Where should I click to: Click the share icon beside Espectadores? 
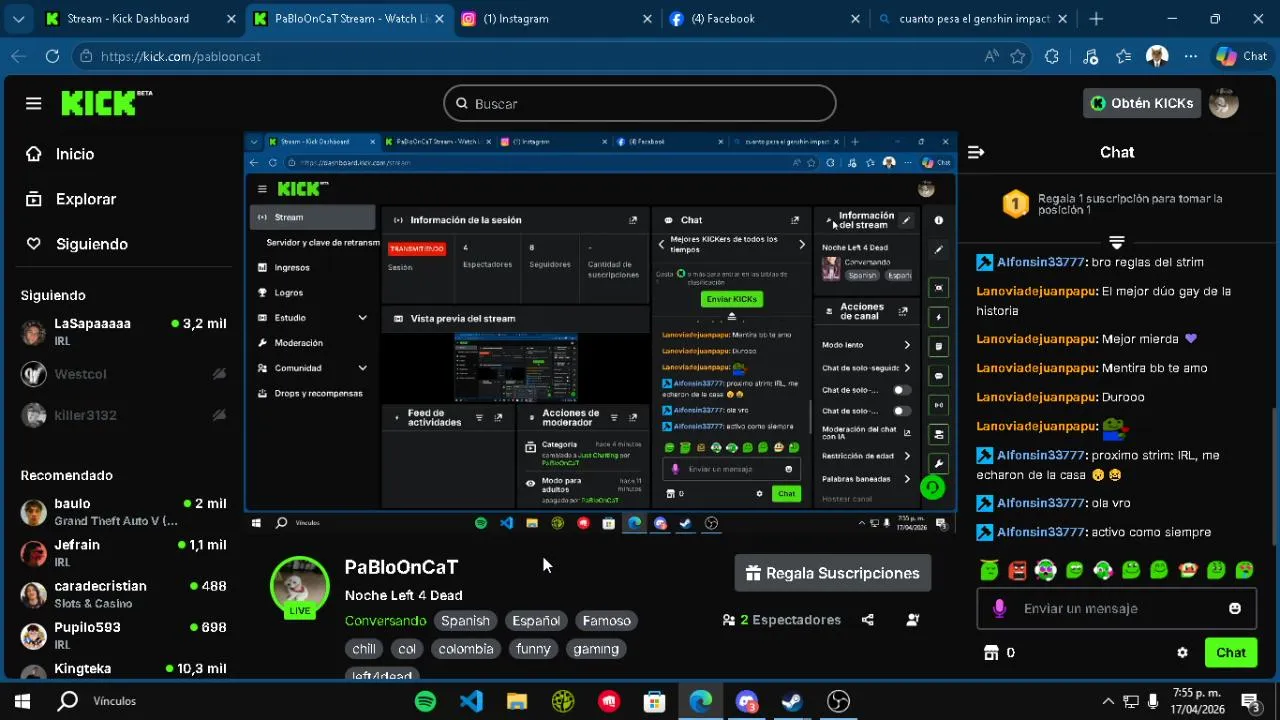click(868, 620)
